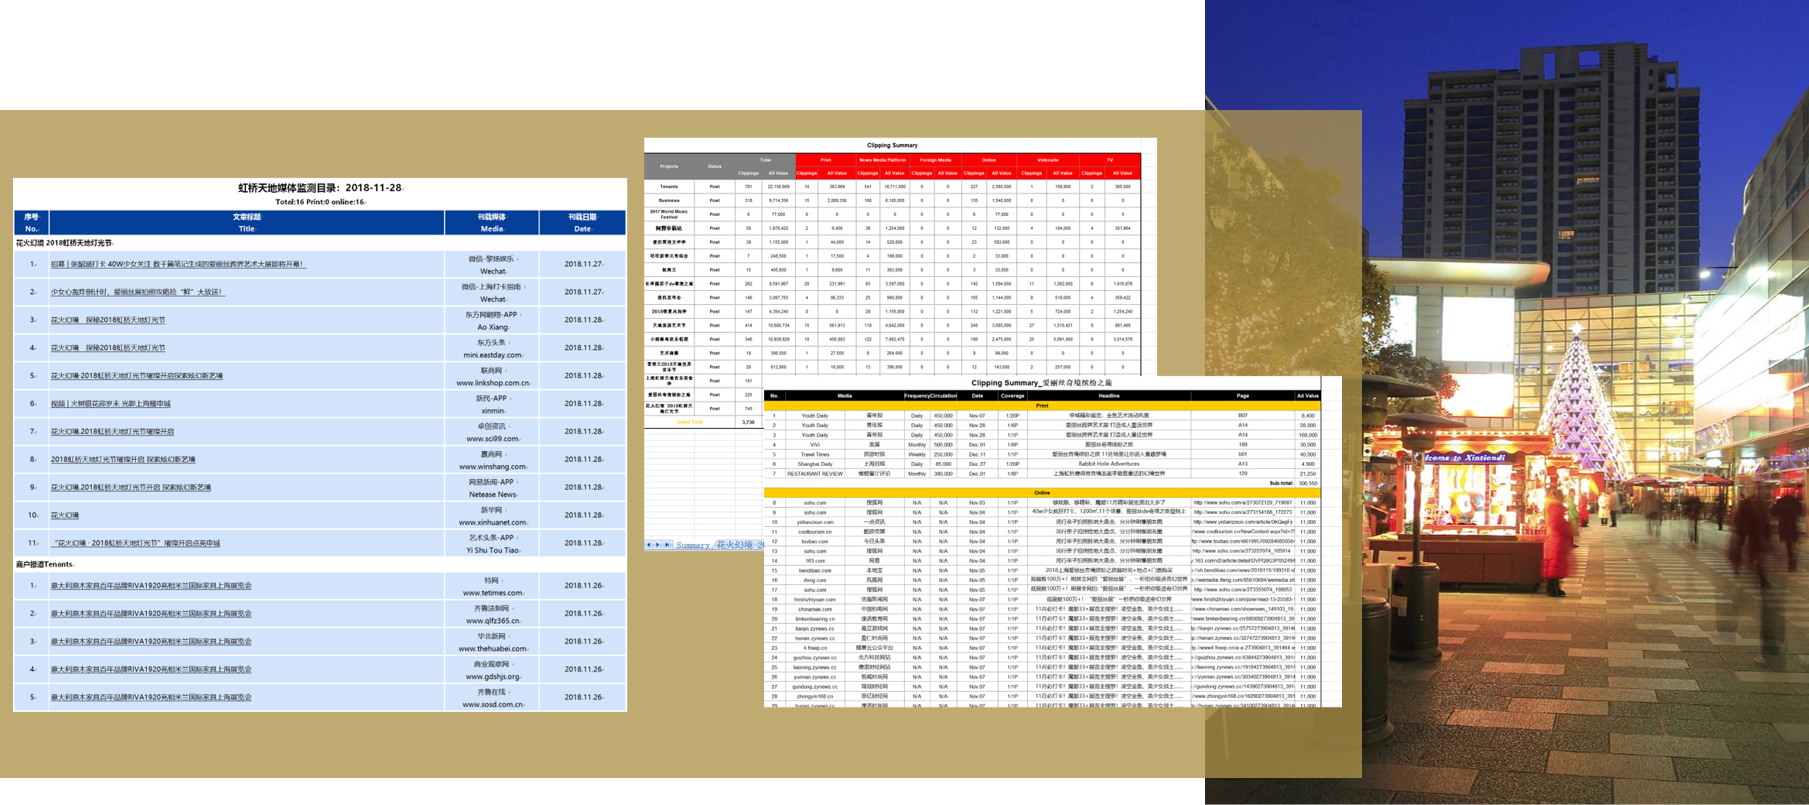
Task: Select the 'Sub-total:' label cell
Action: [1280, 483]
